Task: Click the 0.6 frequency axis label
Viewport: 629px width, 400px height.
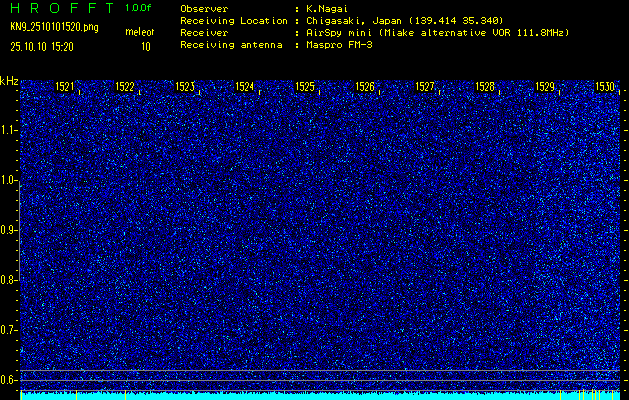Action: tap(9, 379)
